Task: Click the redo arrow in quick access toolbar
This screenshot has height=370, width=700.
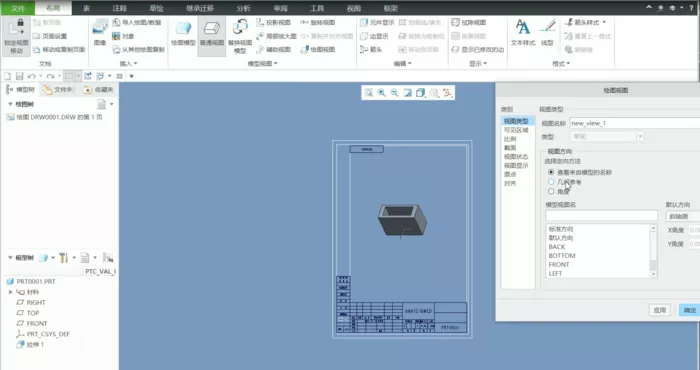Action: [50, 76]
